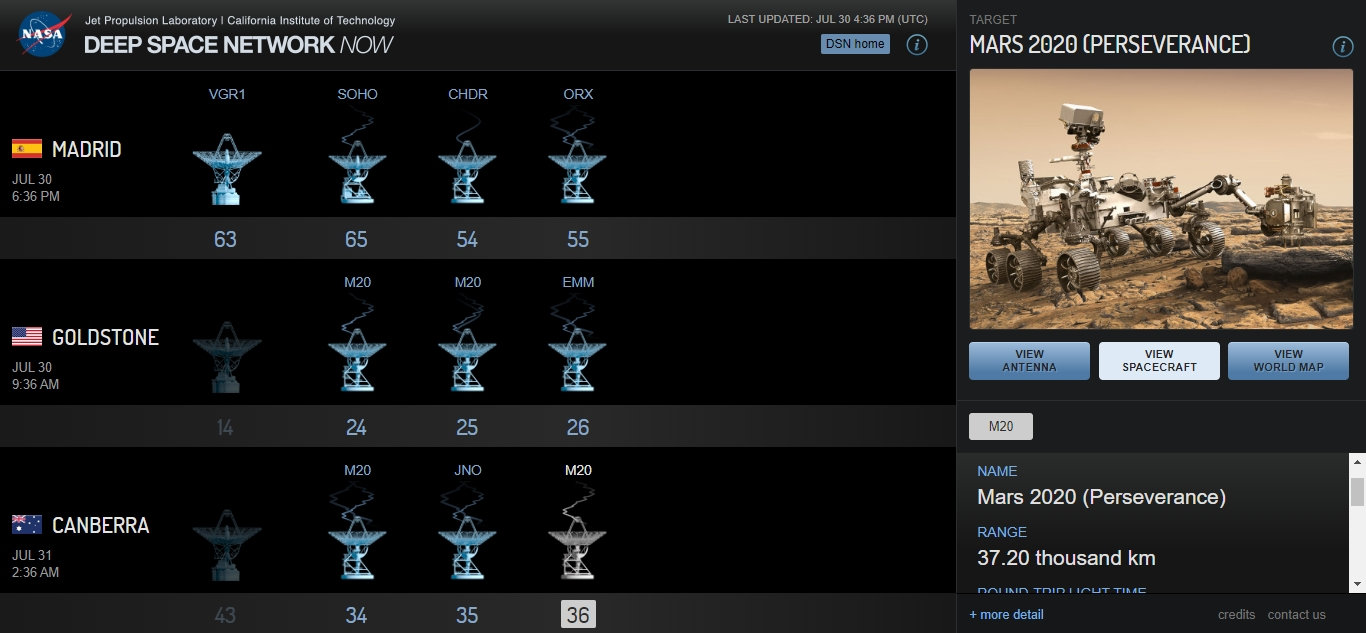Click antenna number 14
This screenshot has height=633, width=1366.
click(225, 427)
